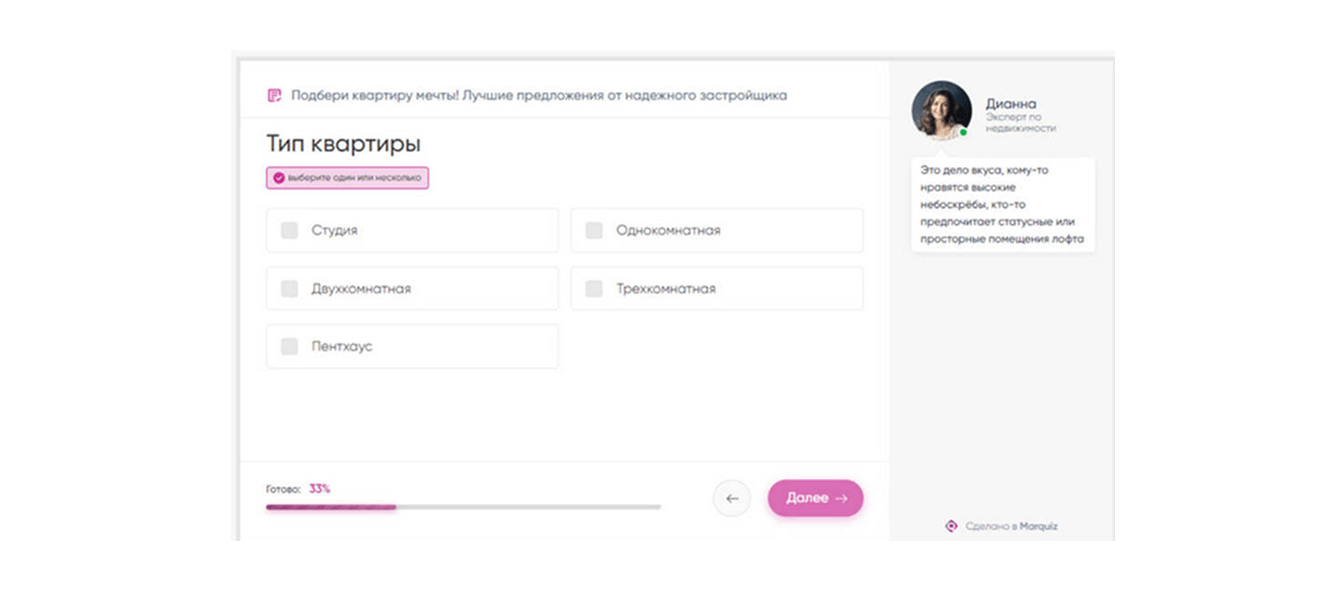Enable the Трехкомнатная checkbox
The image size is (1340, 590).
(x=594, y=288)
